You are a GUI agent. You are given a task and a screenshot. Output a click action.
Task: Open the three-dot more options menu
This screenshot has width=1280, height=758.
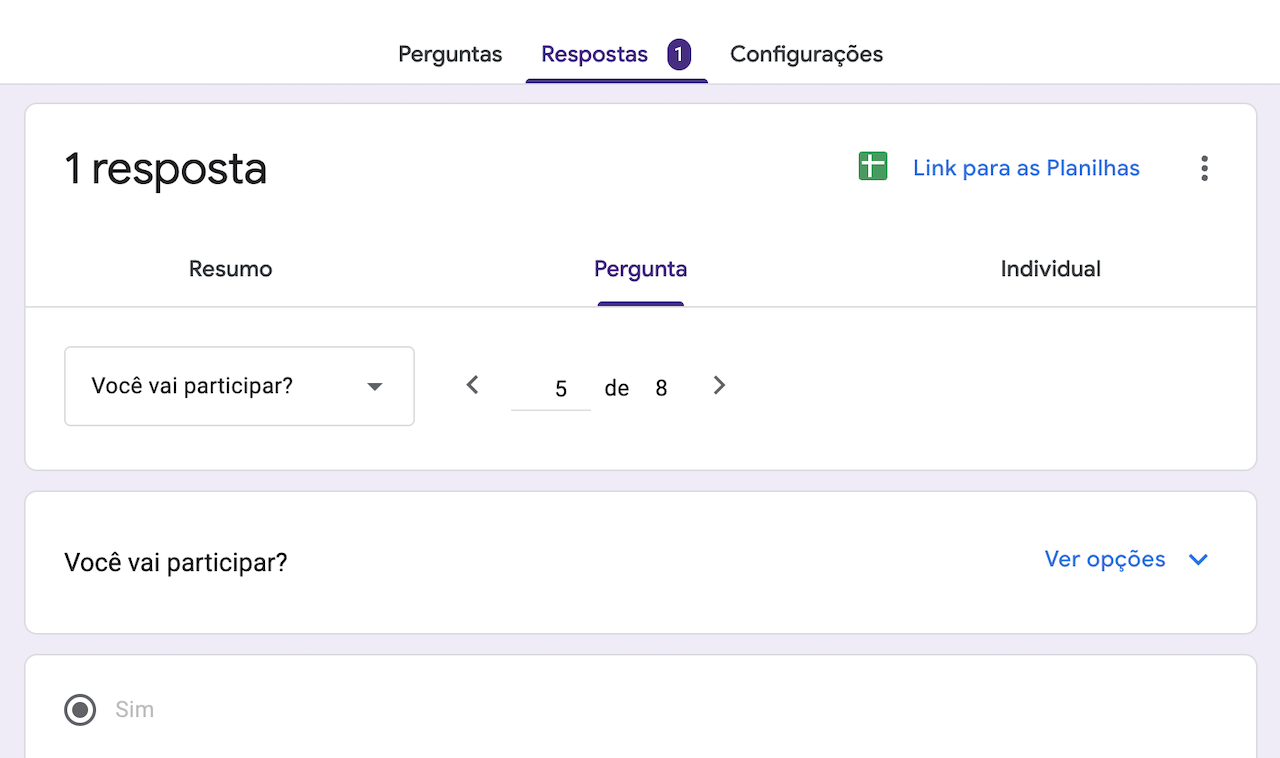1204,168
